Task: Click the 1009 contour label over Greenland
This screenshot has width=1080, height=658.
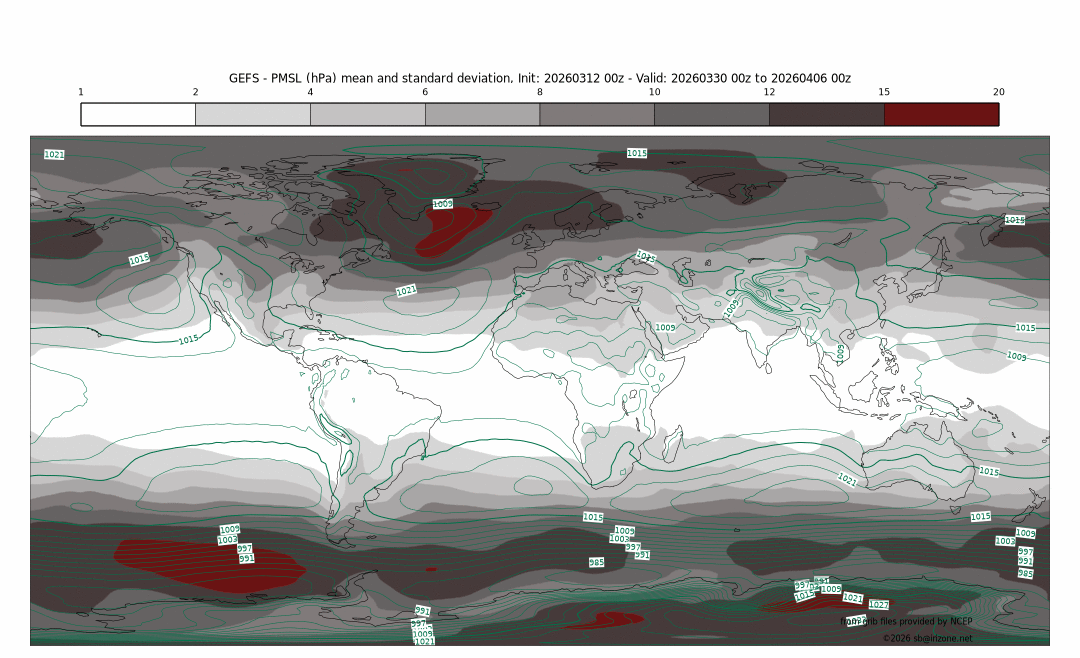Action: pyautogui.click(x=442, y=204)
